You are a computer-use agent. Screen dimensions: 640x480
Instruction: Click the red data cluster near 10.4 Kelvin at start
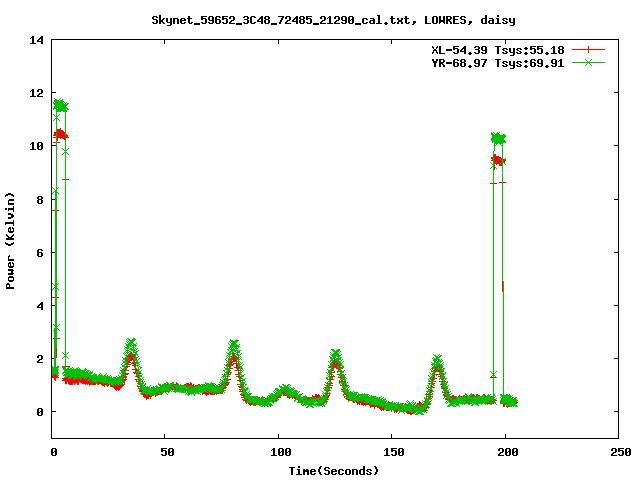pos(60,134)
